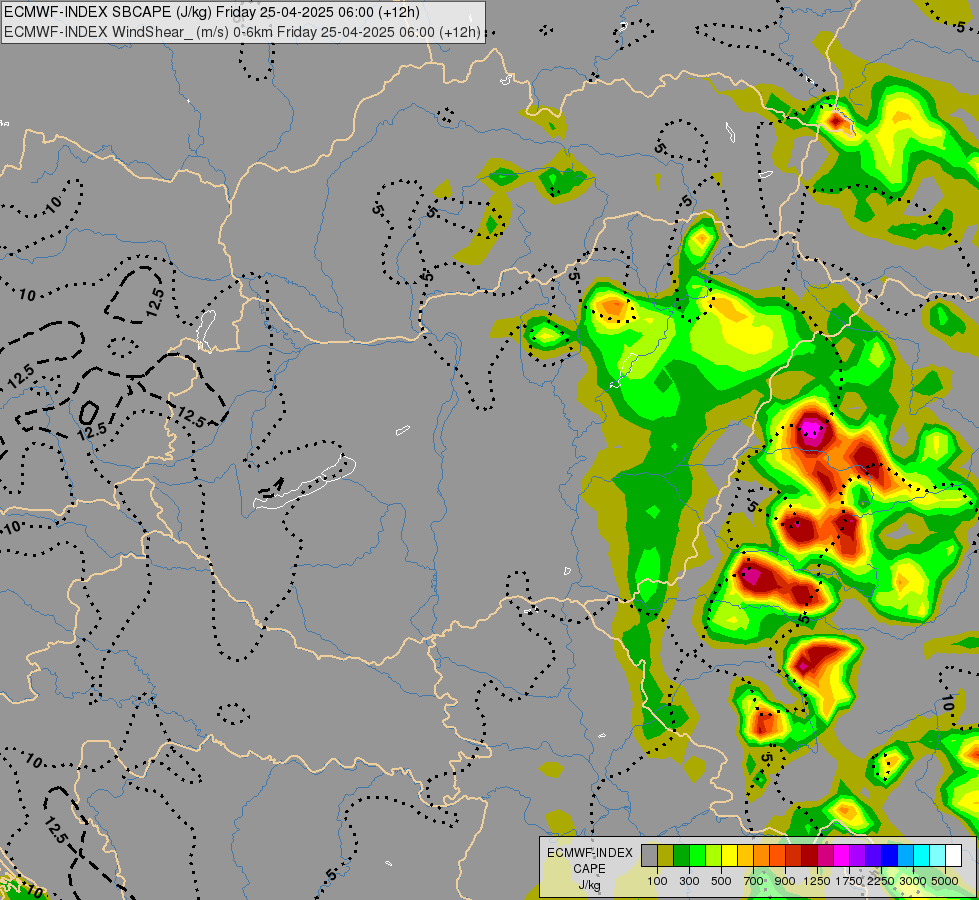This screenshot has height=900, width=979.
Task: Click legend value 500
Action: click(721, 881)
